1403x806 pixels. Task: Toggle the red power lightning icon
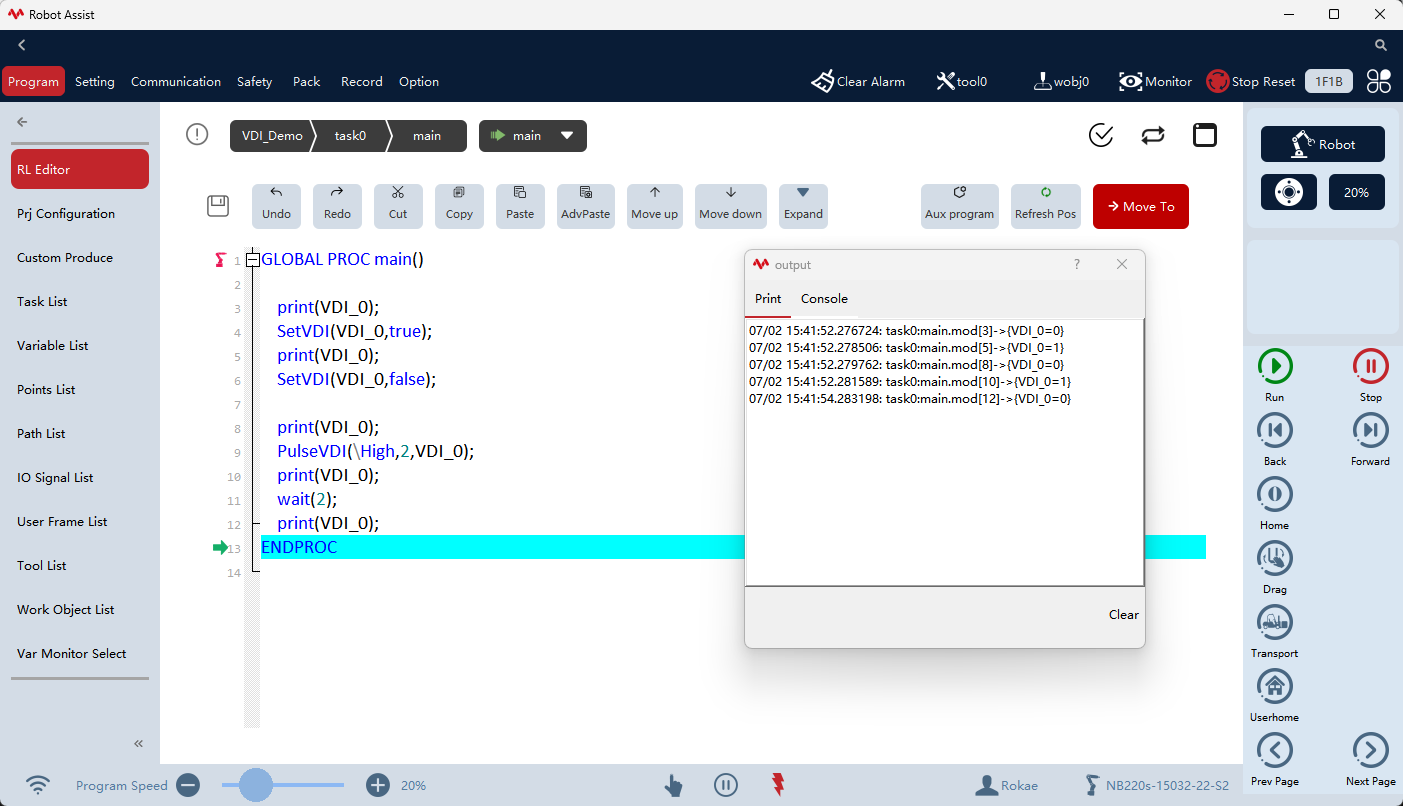click(778, 785)
